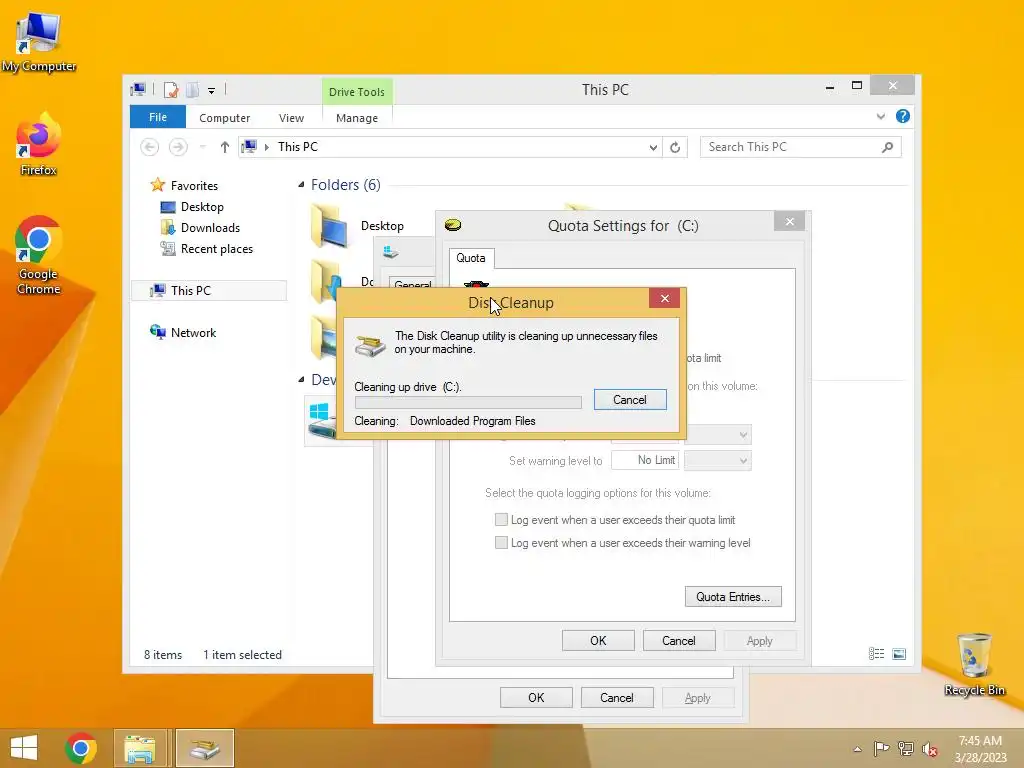1024x768 pixels.
Task: Open the Manage ribbon tab
Action: (x=357, y=118)
